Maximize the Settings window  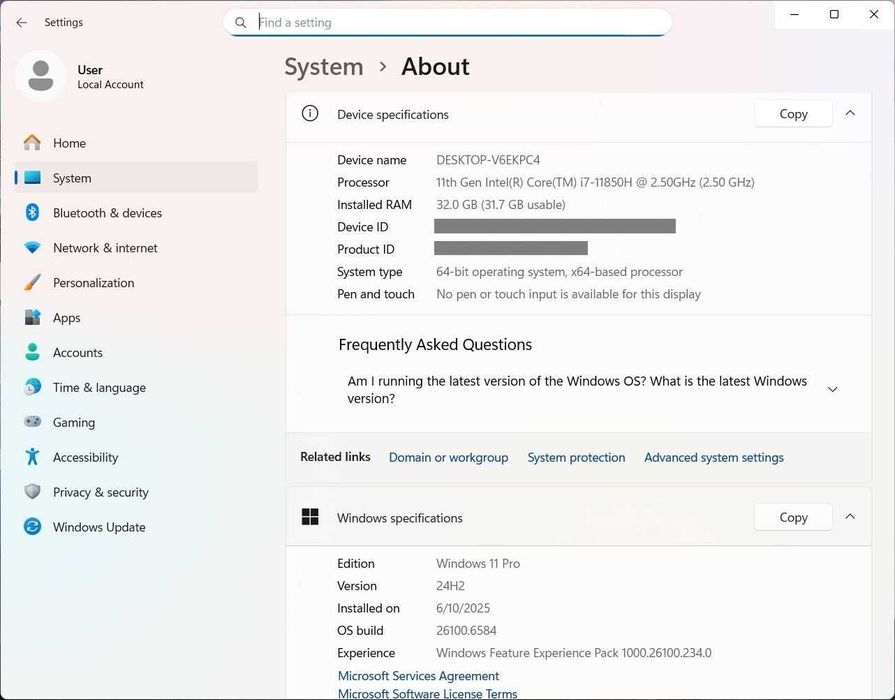pos(834,14)
